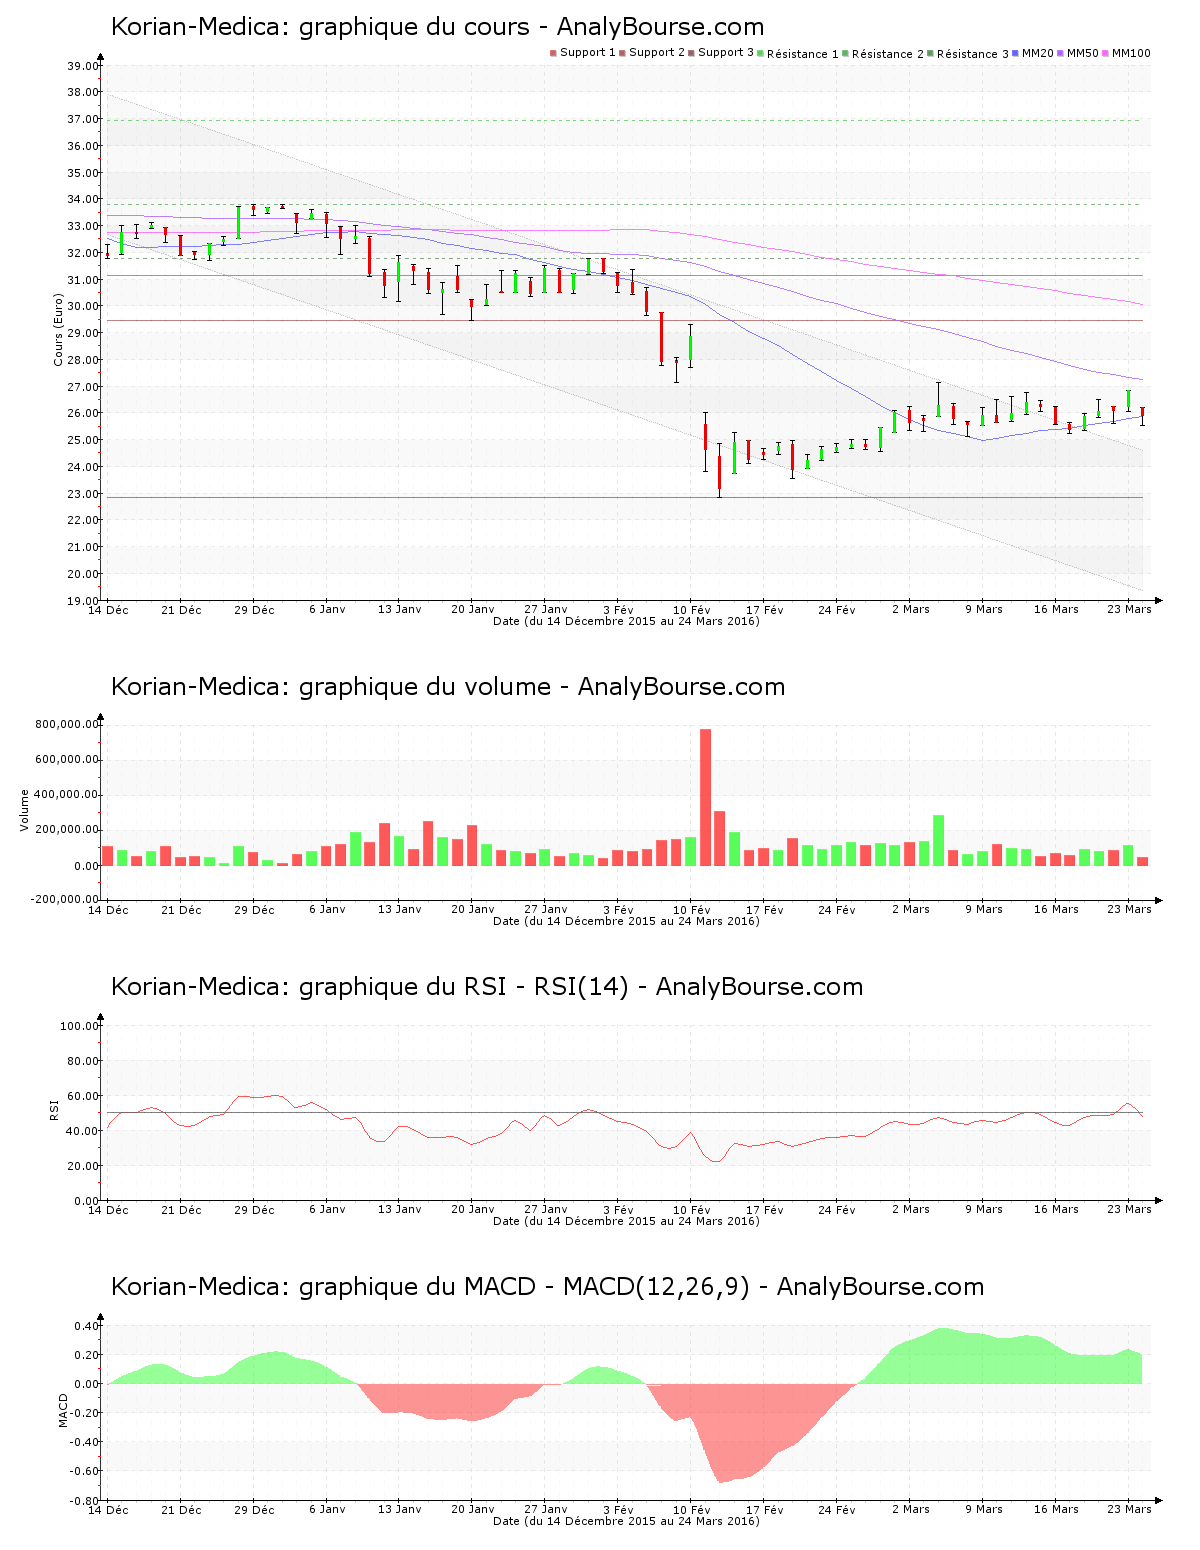Image resolution: width=1200 pixels, height=1550 pixels.
Task: Click the '-0.40' MACD axis value
Action: tap(84, 1442)
